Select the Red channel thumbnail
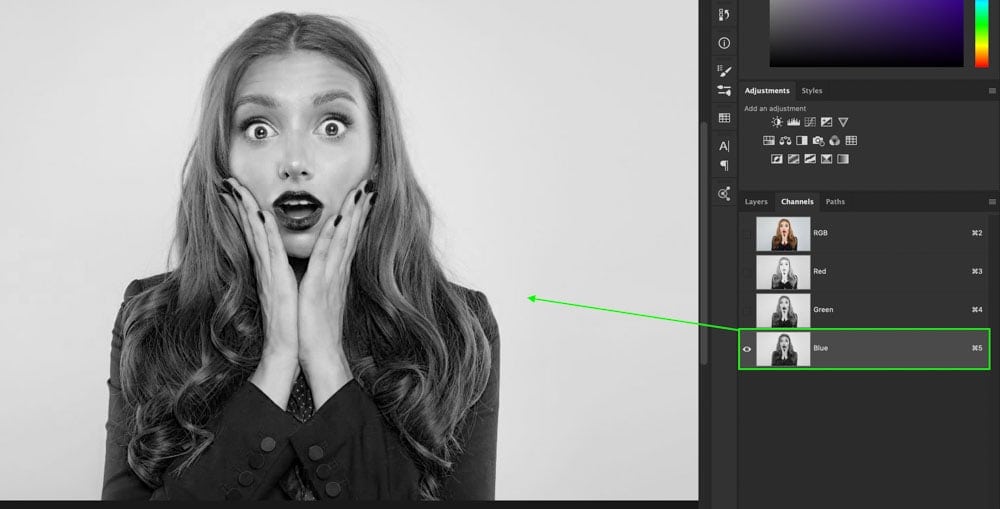Screen dimensions: 1000x509 coord(783,272)
